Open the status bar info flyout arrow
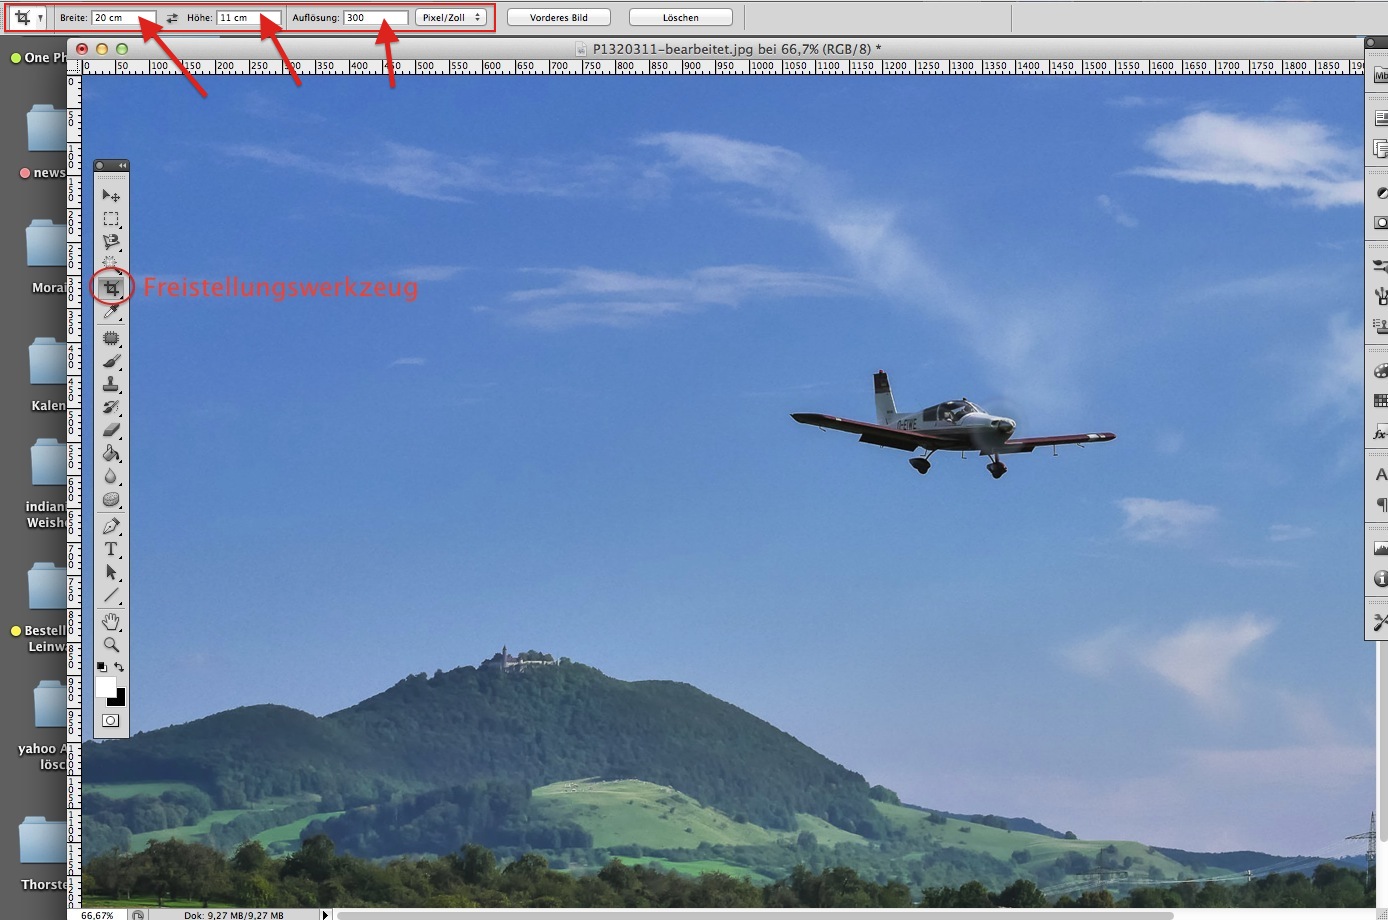The height and width of the screenshot is (920, 1388). coord(325,914)
